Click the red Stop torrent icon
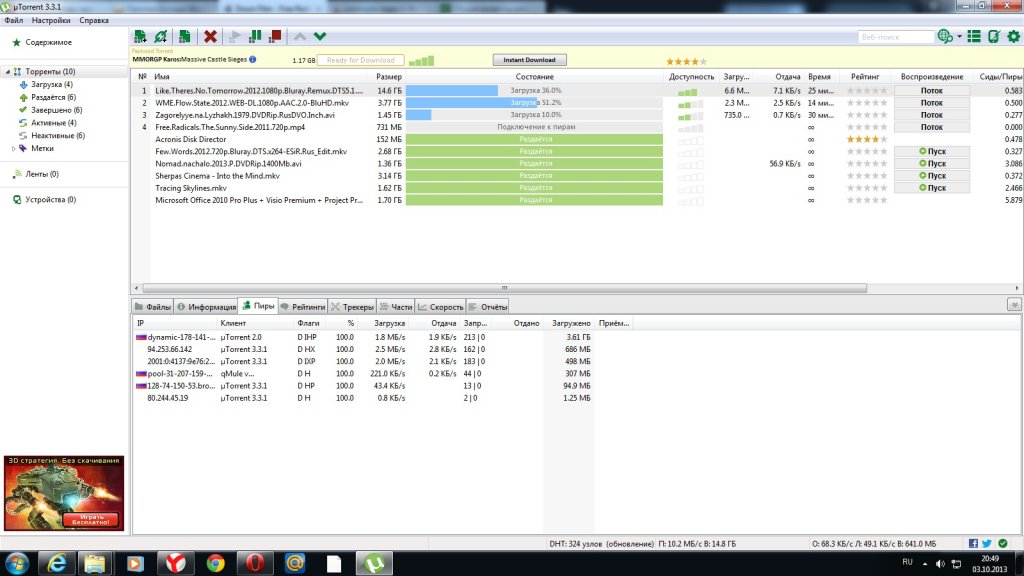1024x576 pixels. click(275, 37)
